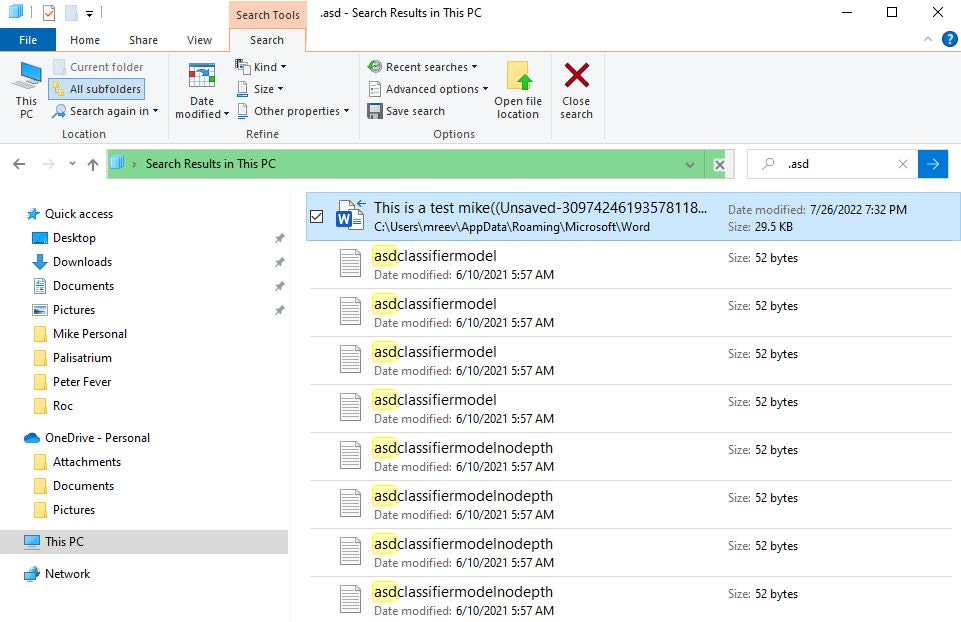Open the Date modified filter
Image resolution: width=961 pixels, height=622 pixels.
202,90
